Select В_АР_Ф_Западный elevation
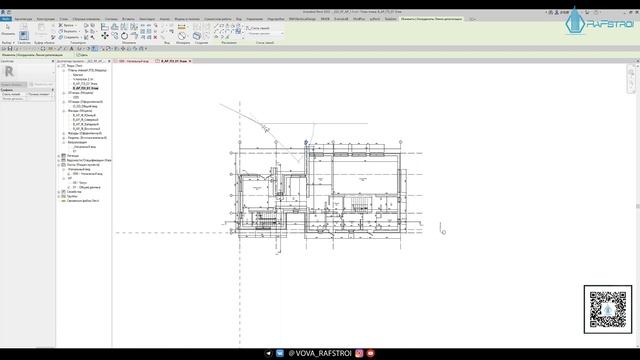This screenshot has width=640, height=360. coord(86,124)
